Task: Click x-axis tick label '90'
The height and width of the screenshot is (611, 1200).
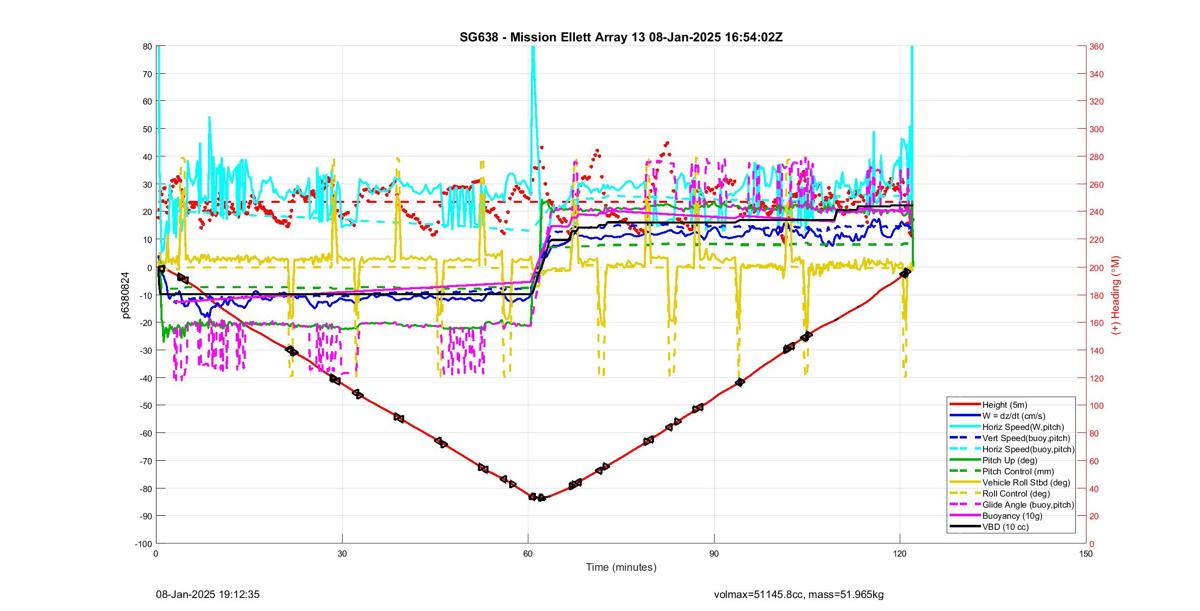Action: 714,553
